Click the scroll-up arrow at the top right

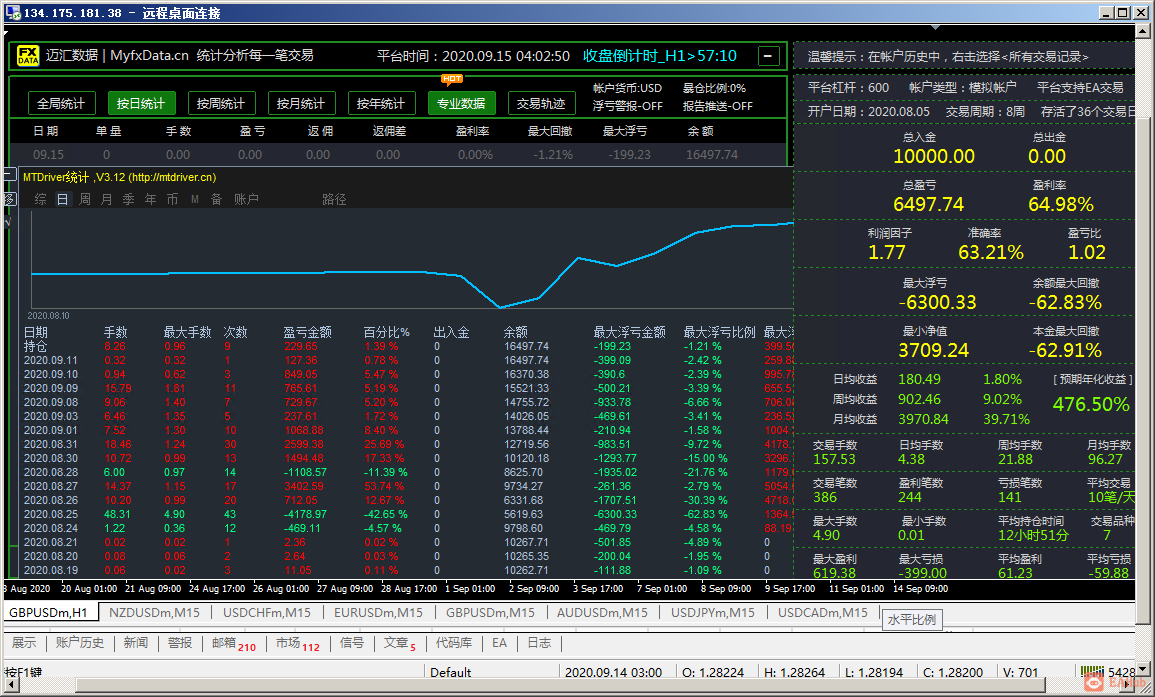point(1142,31)
